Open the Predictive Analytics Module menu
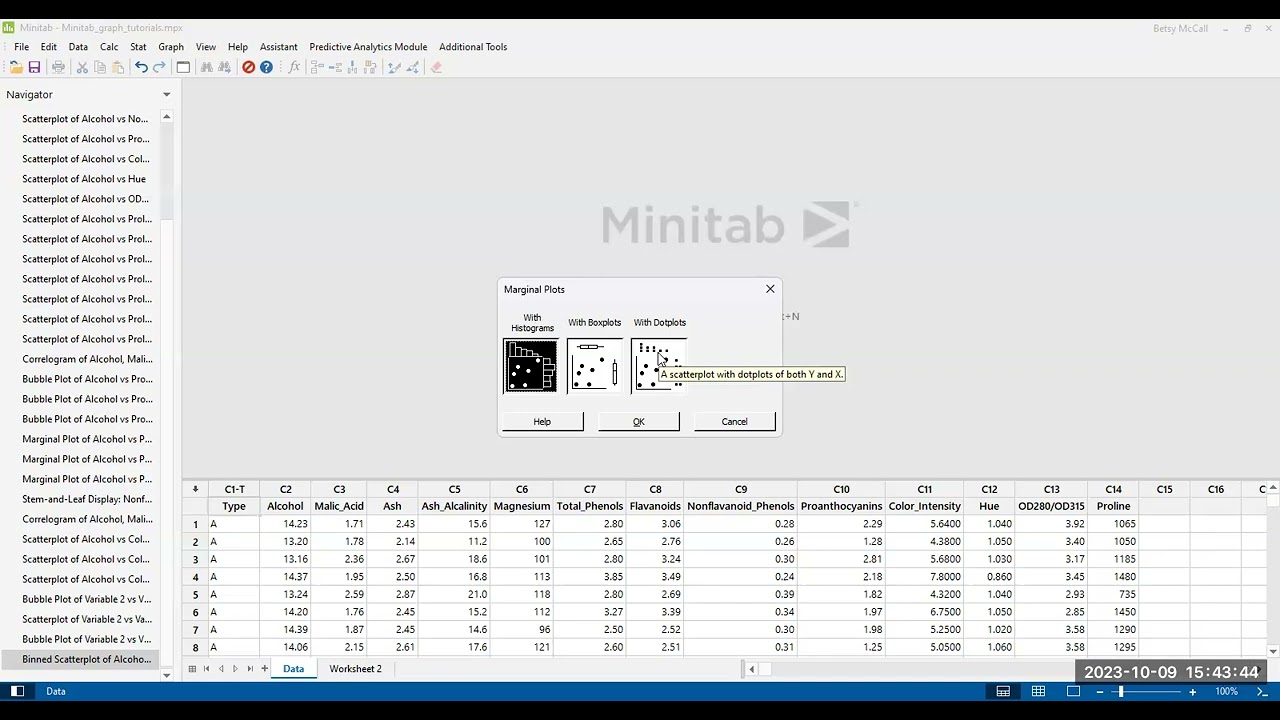 (368, 47)
